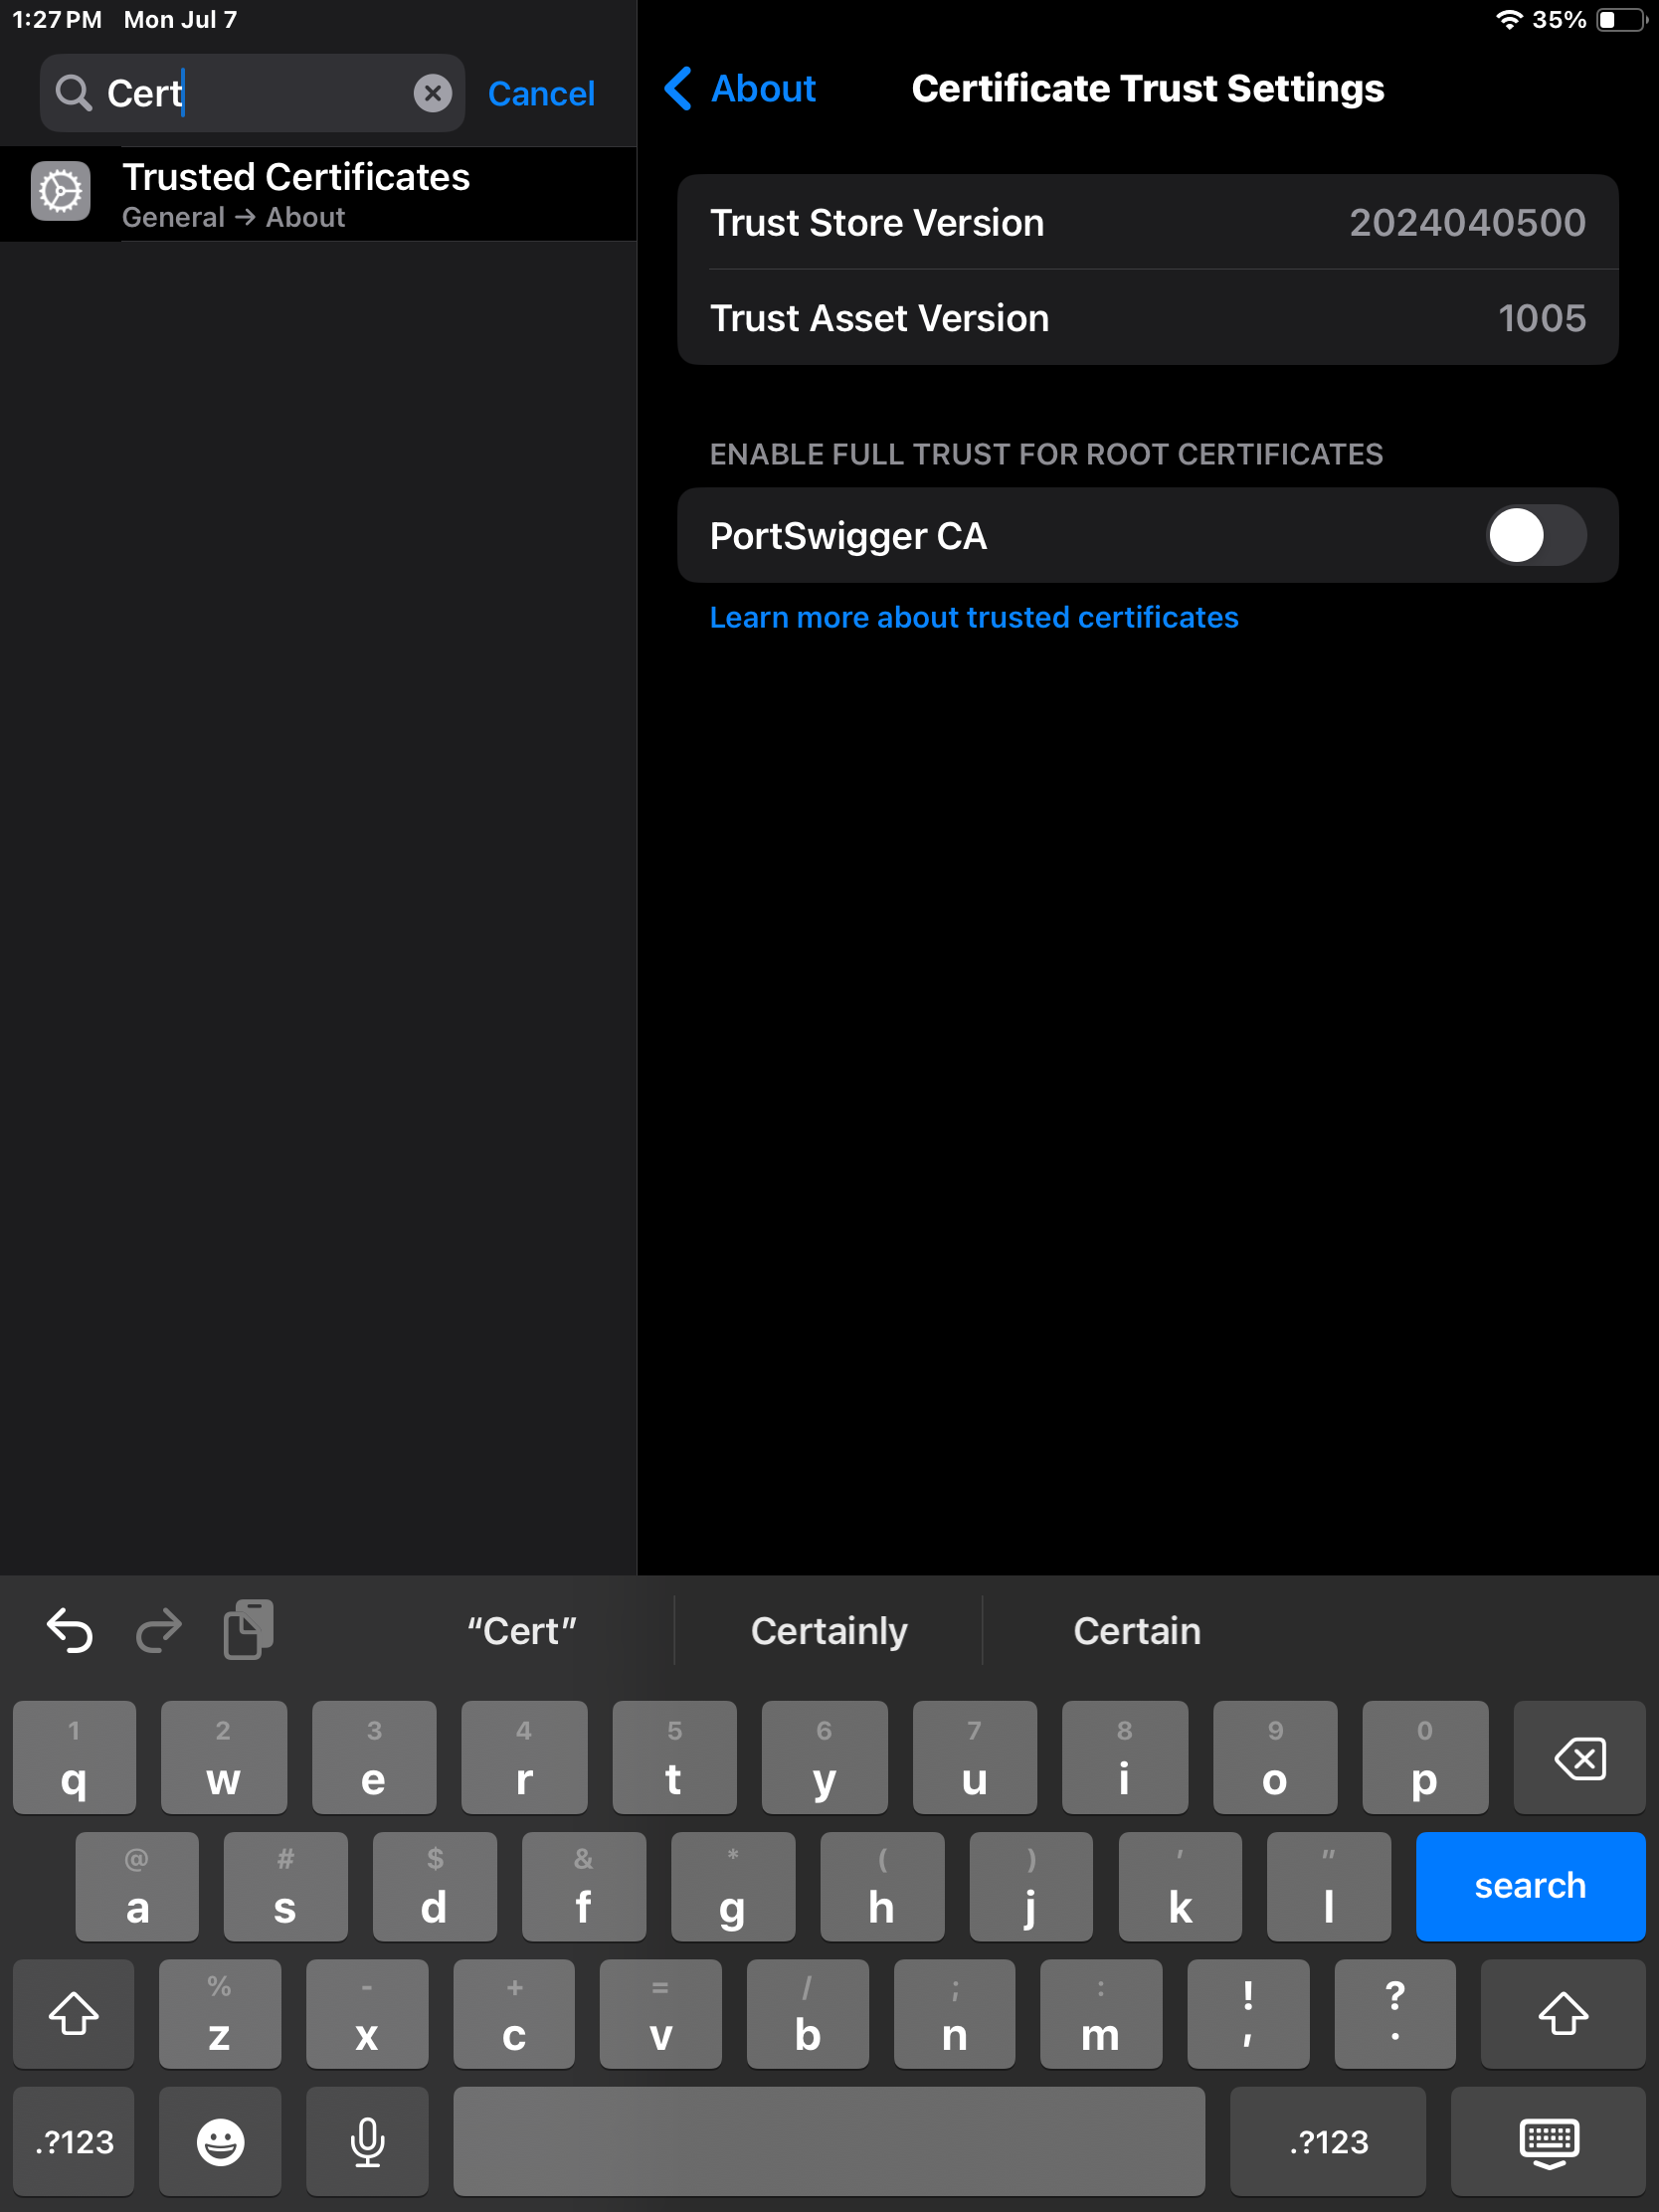The width and height of the screenshot is (1659, 2212).
Task: Tap the v key
Action: point(661,2014)
